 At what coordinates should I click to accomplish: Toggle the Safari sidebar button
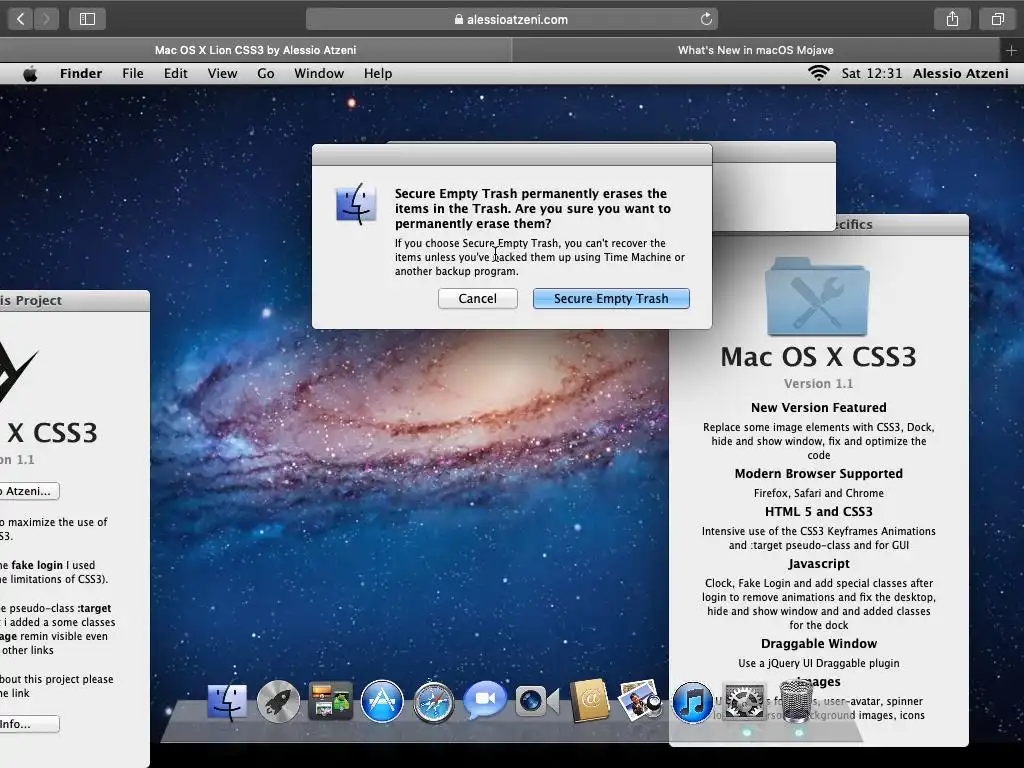click(88, 19)
